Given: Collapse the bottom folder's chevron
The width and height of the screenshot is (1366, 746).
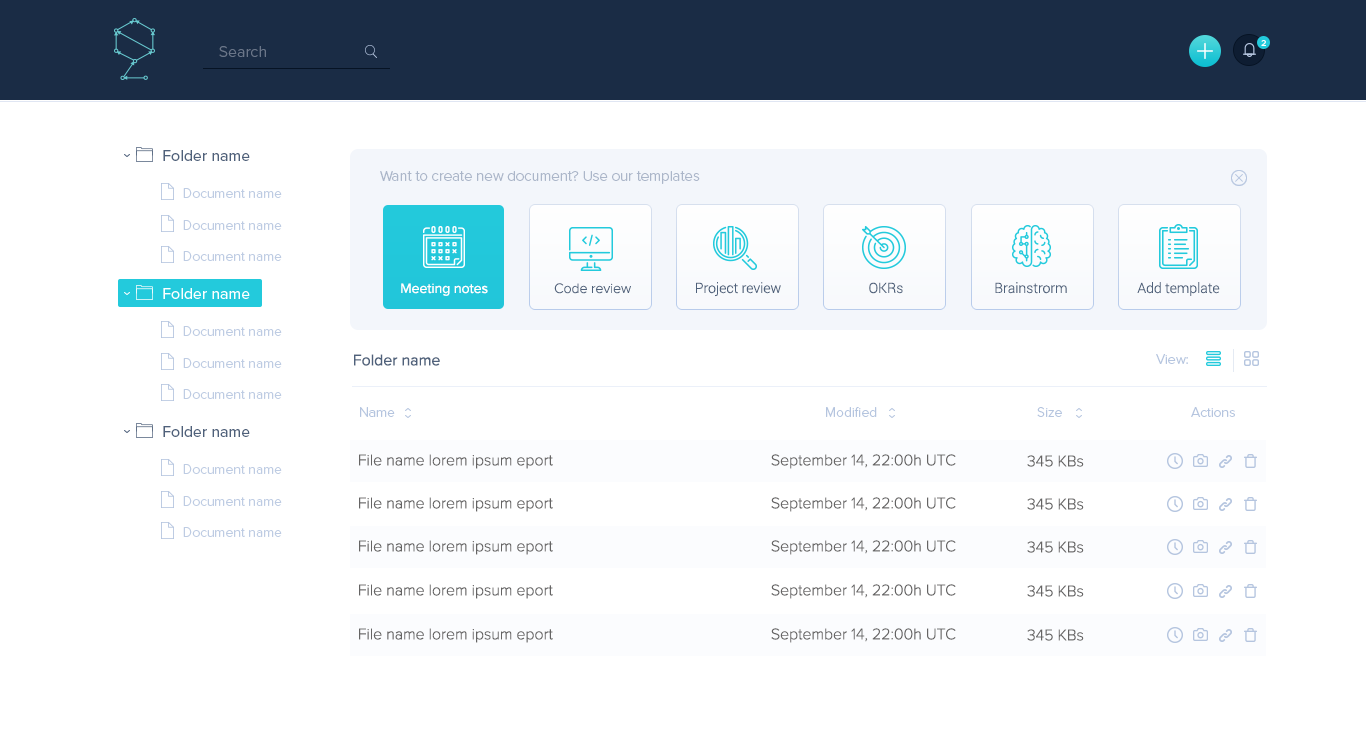Looking at the screenshot, I should 127,432.
